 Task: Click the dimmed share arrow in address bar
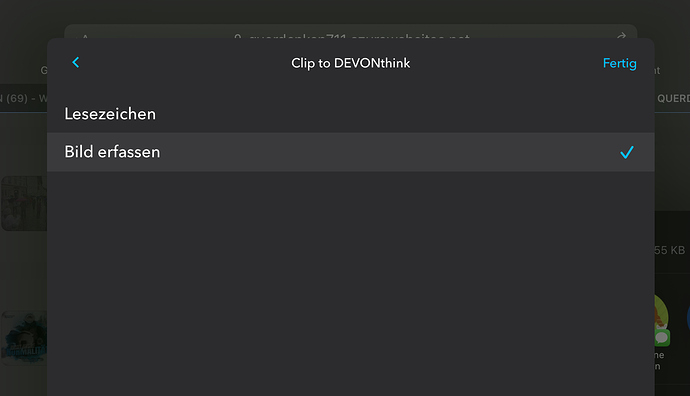tap(621, 35)
